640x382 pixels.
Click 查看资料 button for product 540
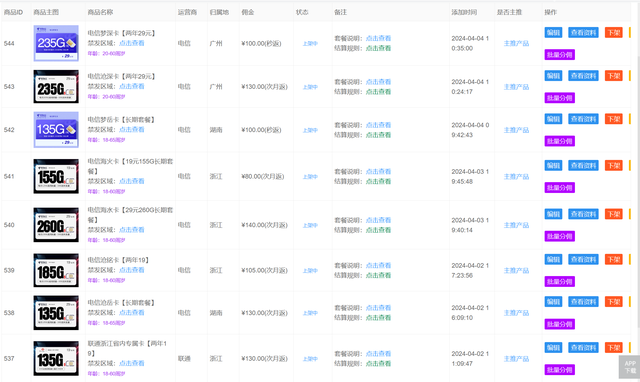(x=583, y=214)
